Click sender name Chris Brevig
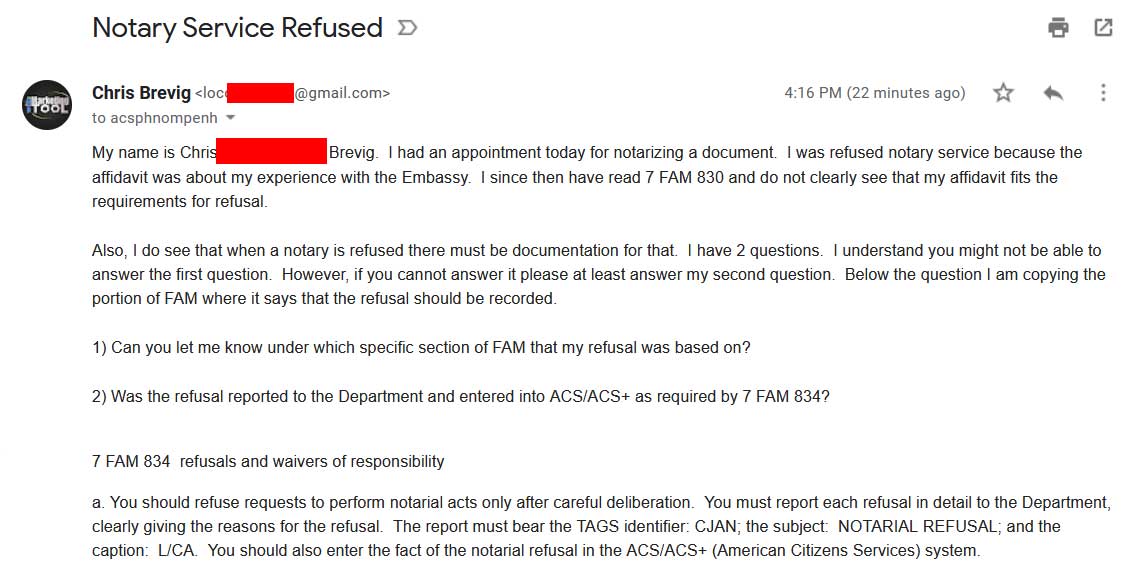 pyautogui.click(x=141, y=93)
